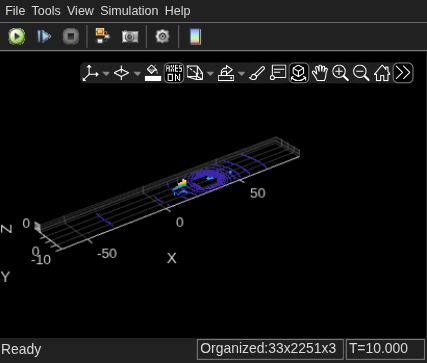
Task: Click the 50 tick label on X axis
Action: click(x=258, y=193)
